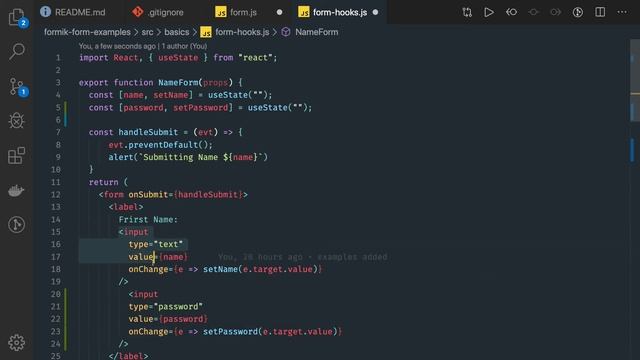The image size is (640, 360).
Task: Split the editor to the right
Action: pos(600,12)
